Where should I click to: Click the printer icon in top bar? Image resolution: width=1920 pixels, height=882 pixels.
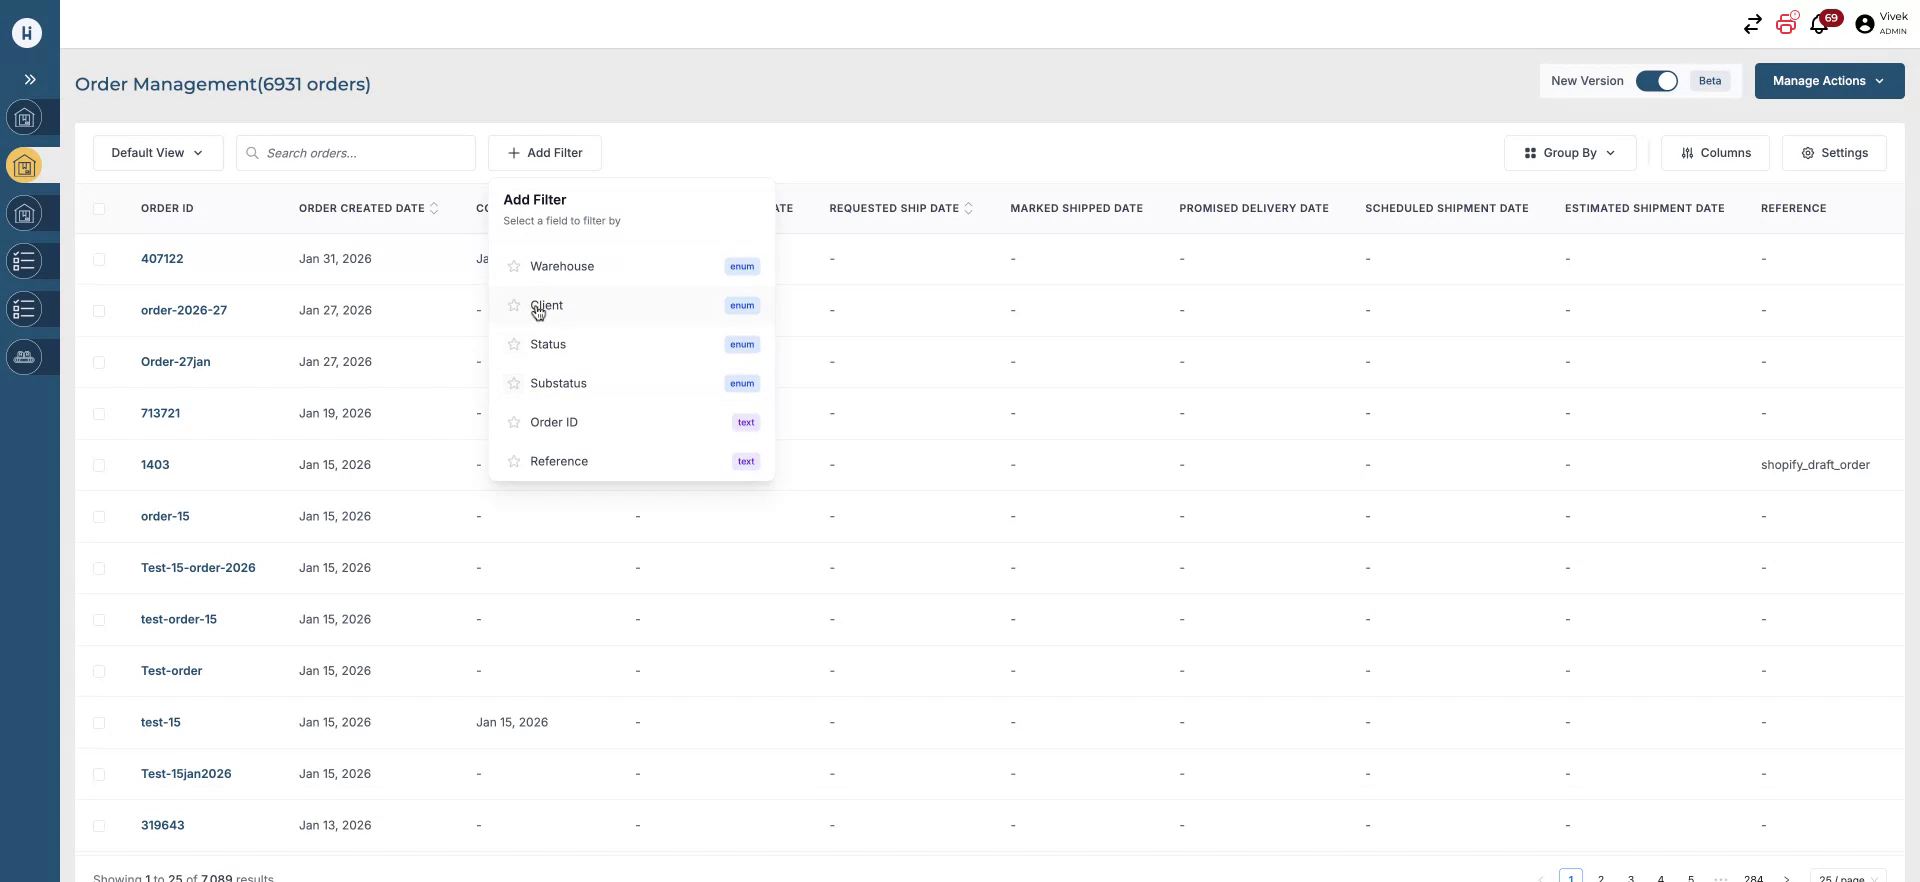coord(1786,25)
